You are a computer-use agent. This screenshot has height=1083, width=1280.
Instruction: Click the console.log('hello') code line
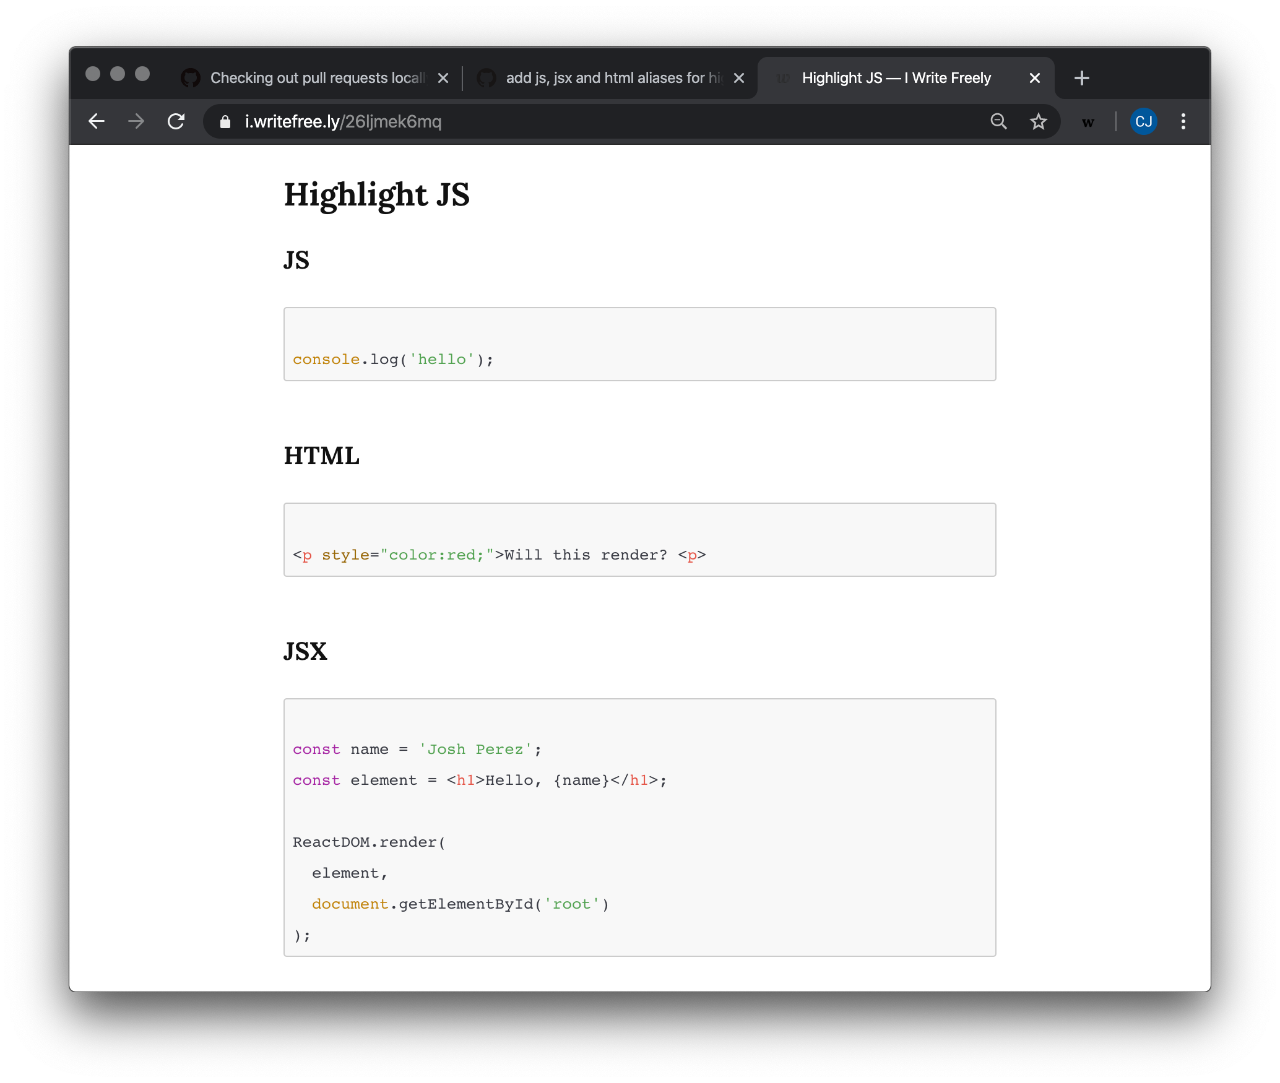pyautogui.click(x=393, y=359)
